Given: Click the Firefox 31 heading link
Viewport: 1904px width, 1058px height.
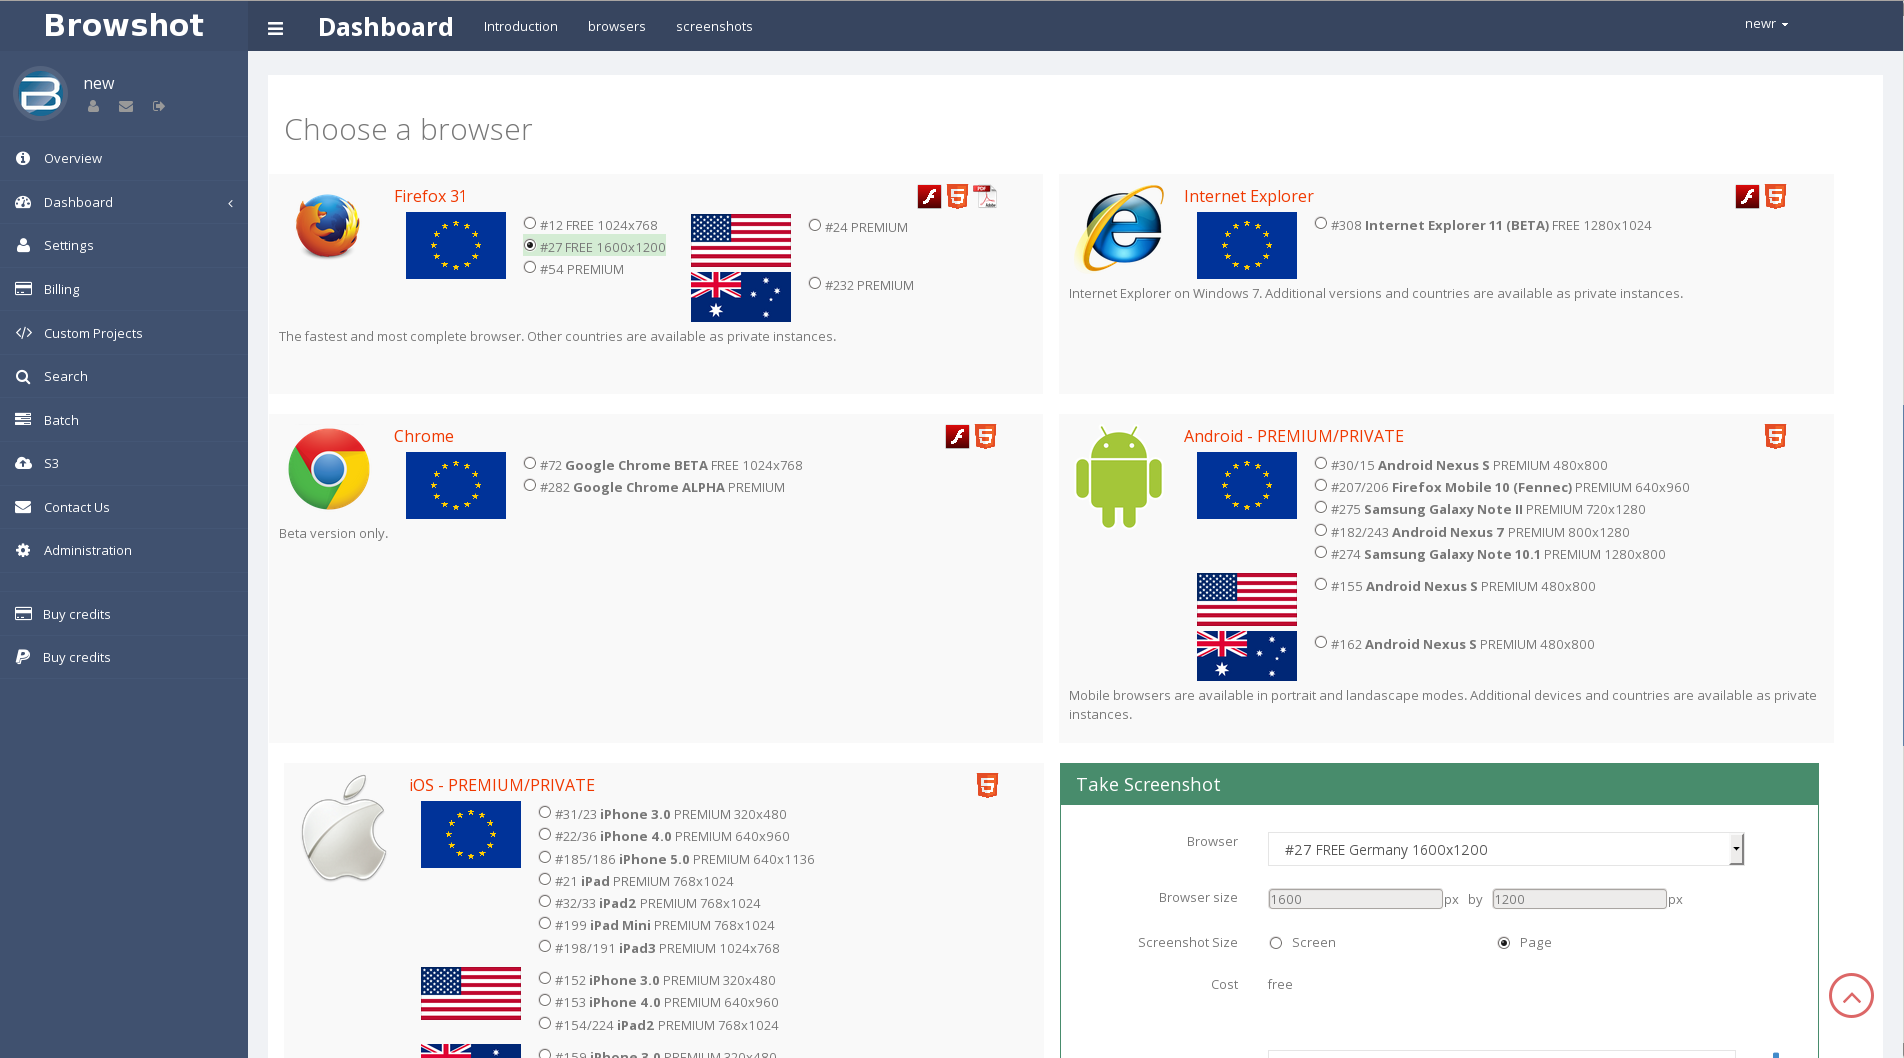Looking at the screenshot, I should tap(430, 196).
